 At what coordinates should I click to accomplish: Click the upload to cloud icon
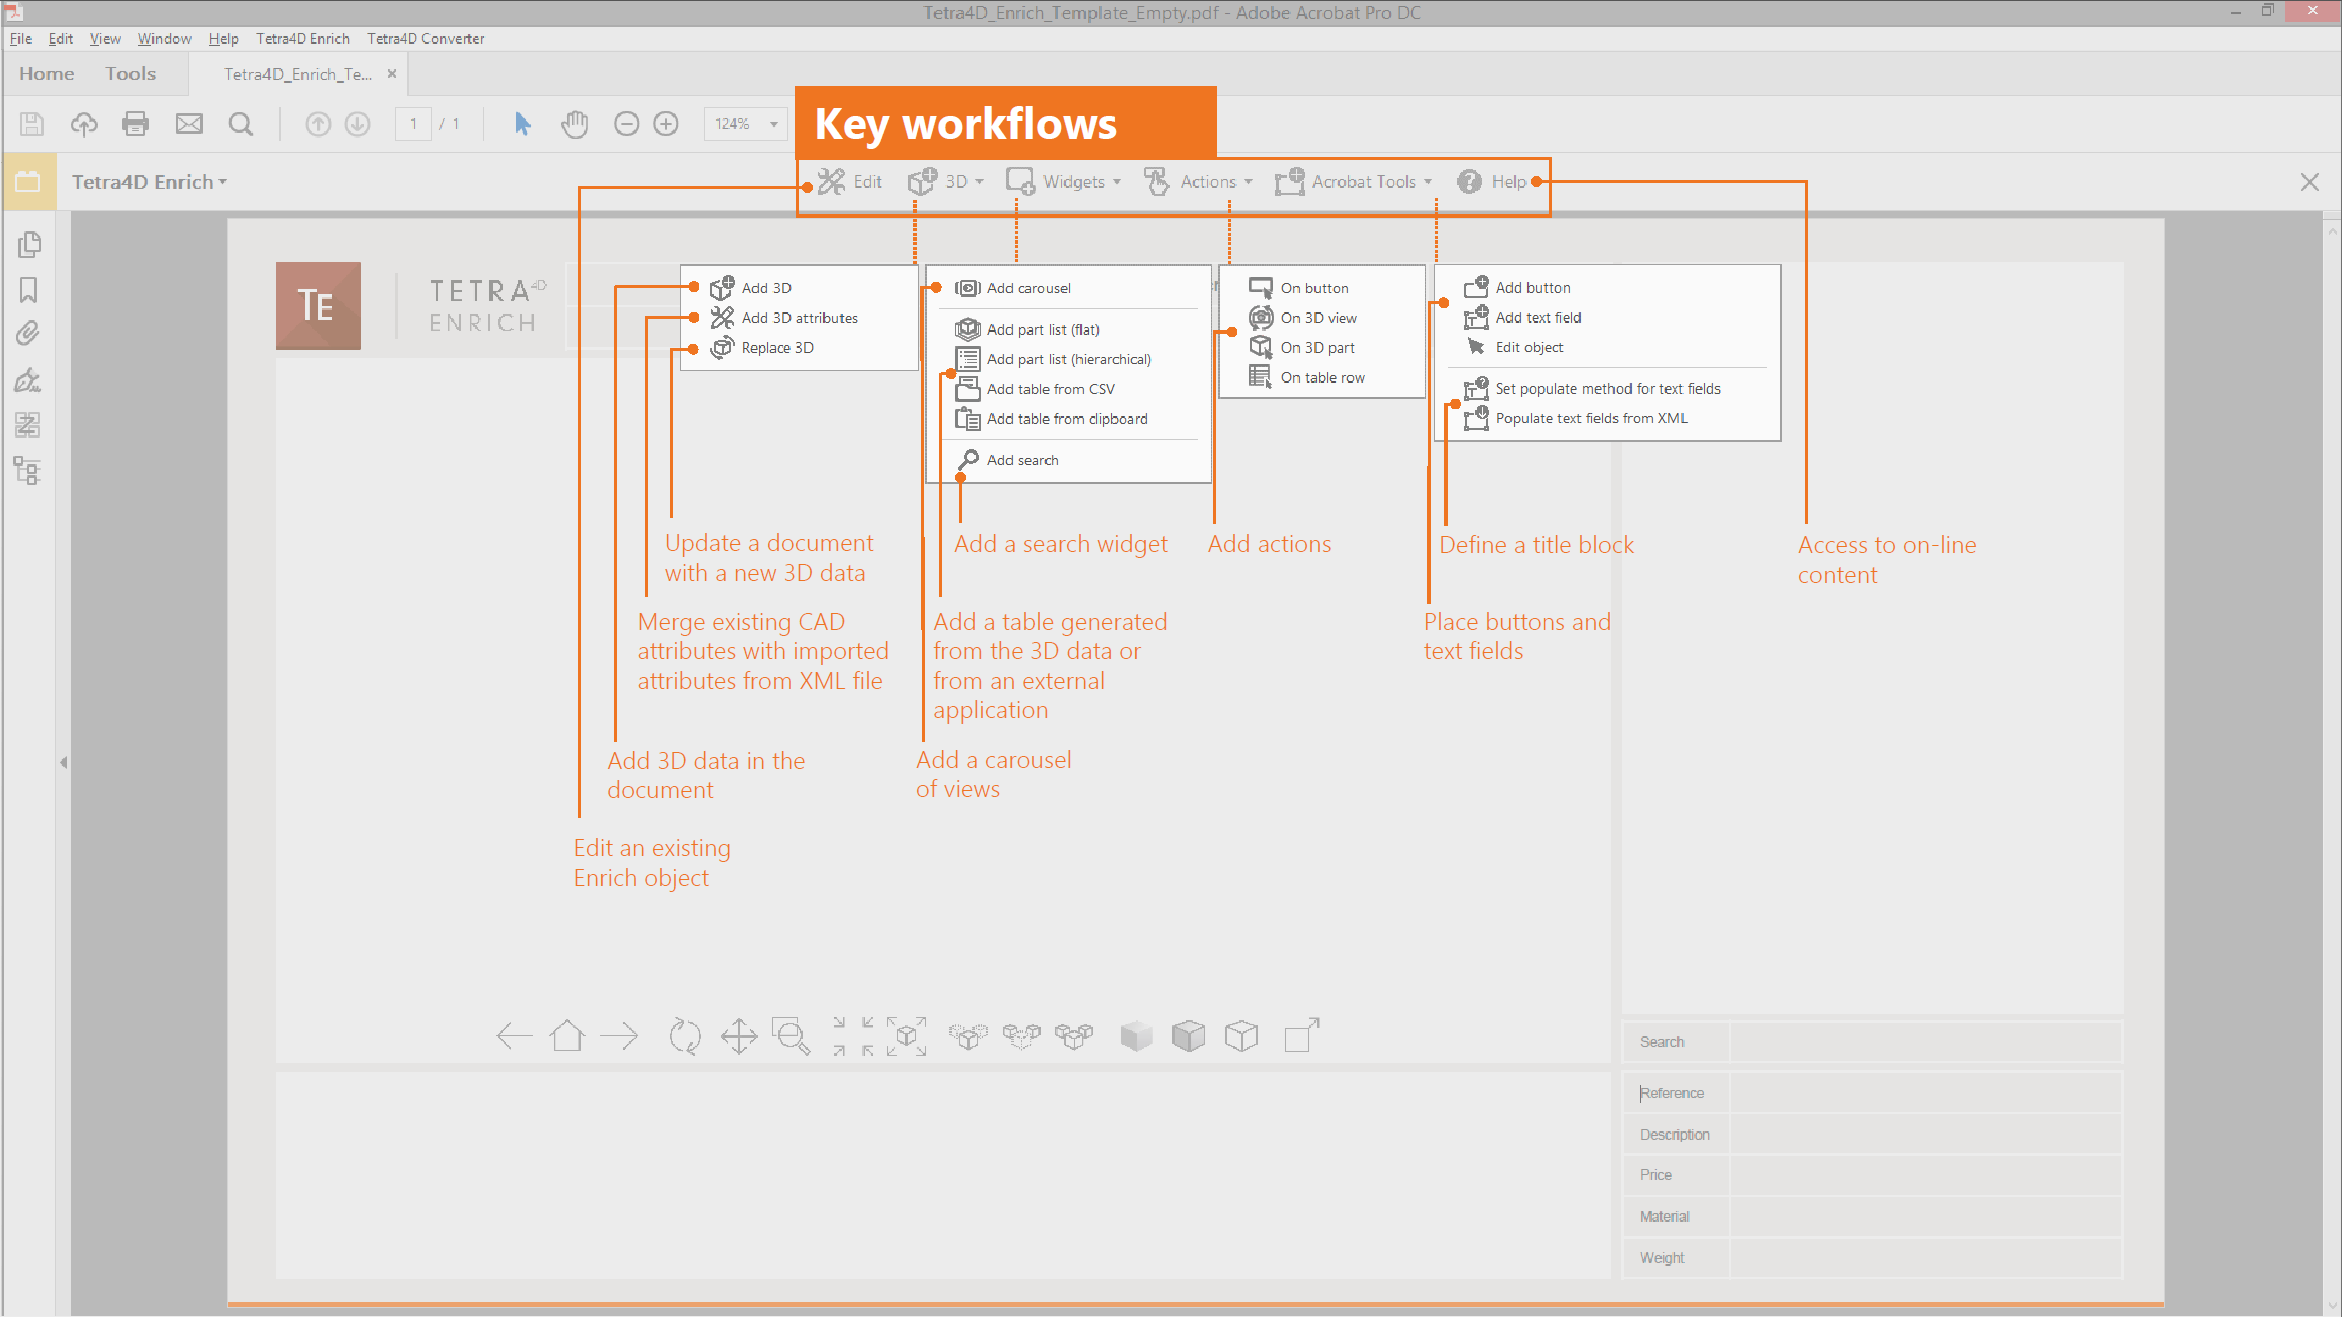coord(84,123)
